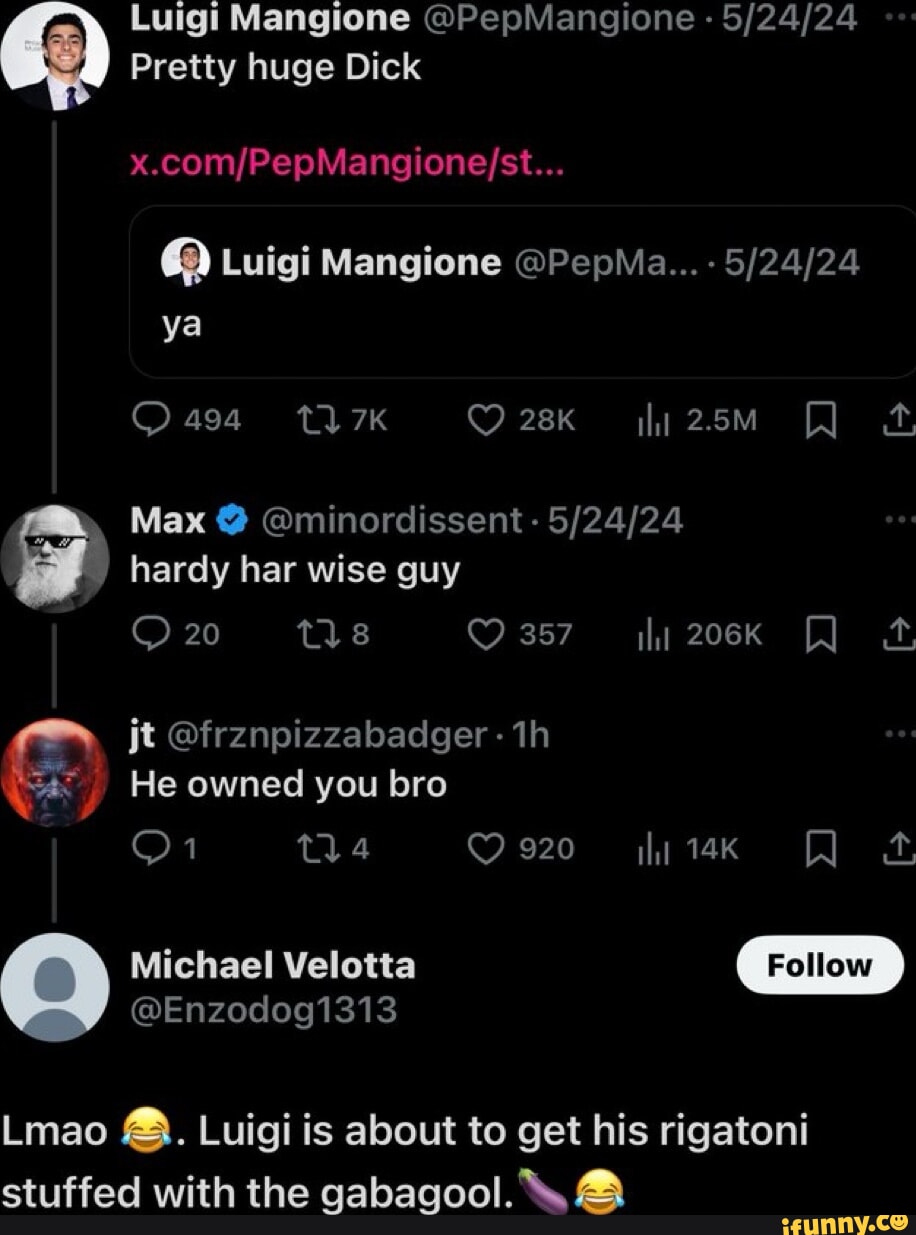This screenshot has width=916, height=1235.
Task: Follow Michael Velotta
Action: click(x=819, y=965)
